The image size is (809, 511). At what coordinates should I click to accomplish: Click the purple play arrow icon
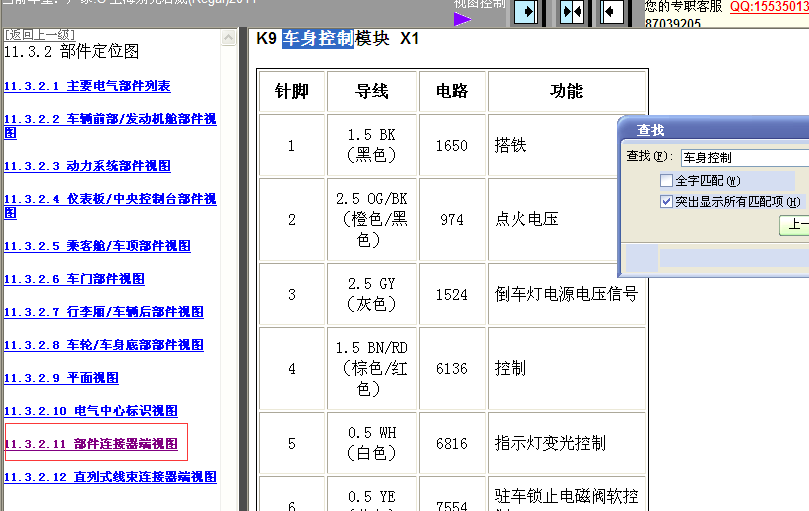point(462,19)
